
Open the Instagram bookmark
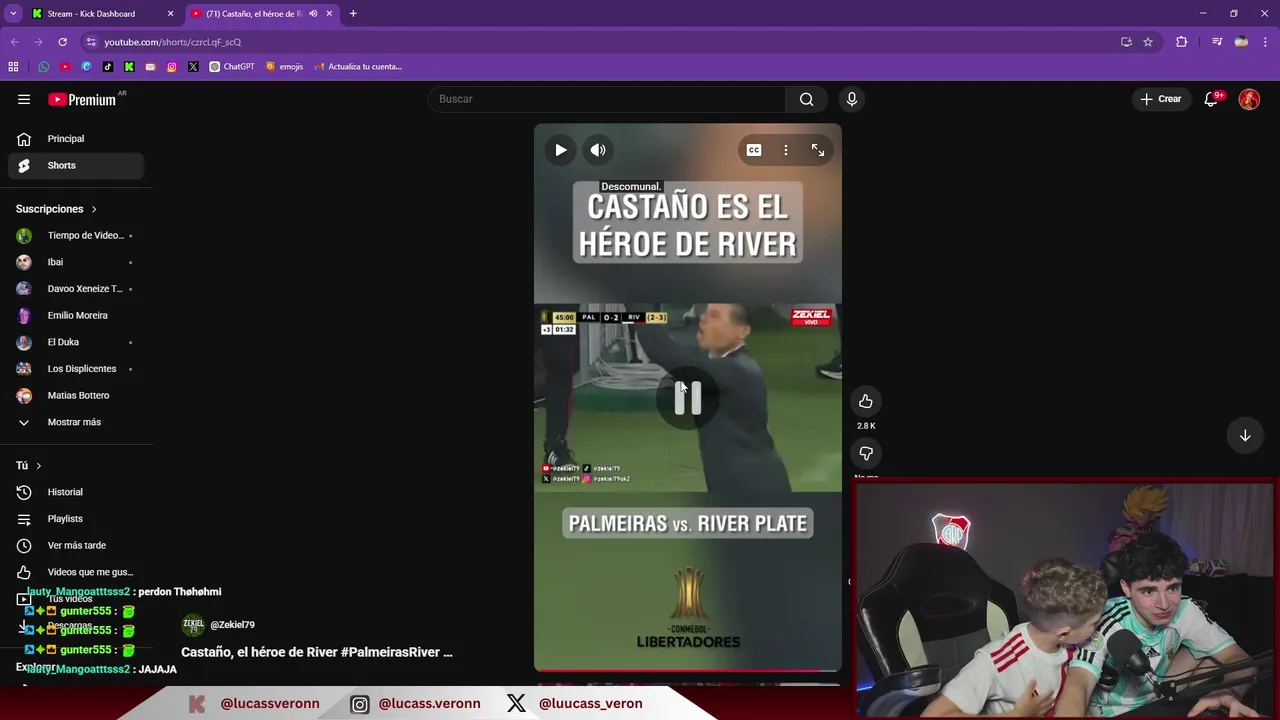tap(172, 67)
